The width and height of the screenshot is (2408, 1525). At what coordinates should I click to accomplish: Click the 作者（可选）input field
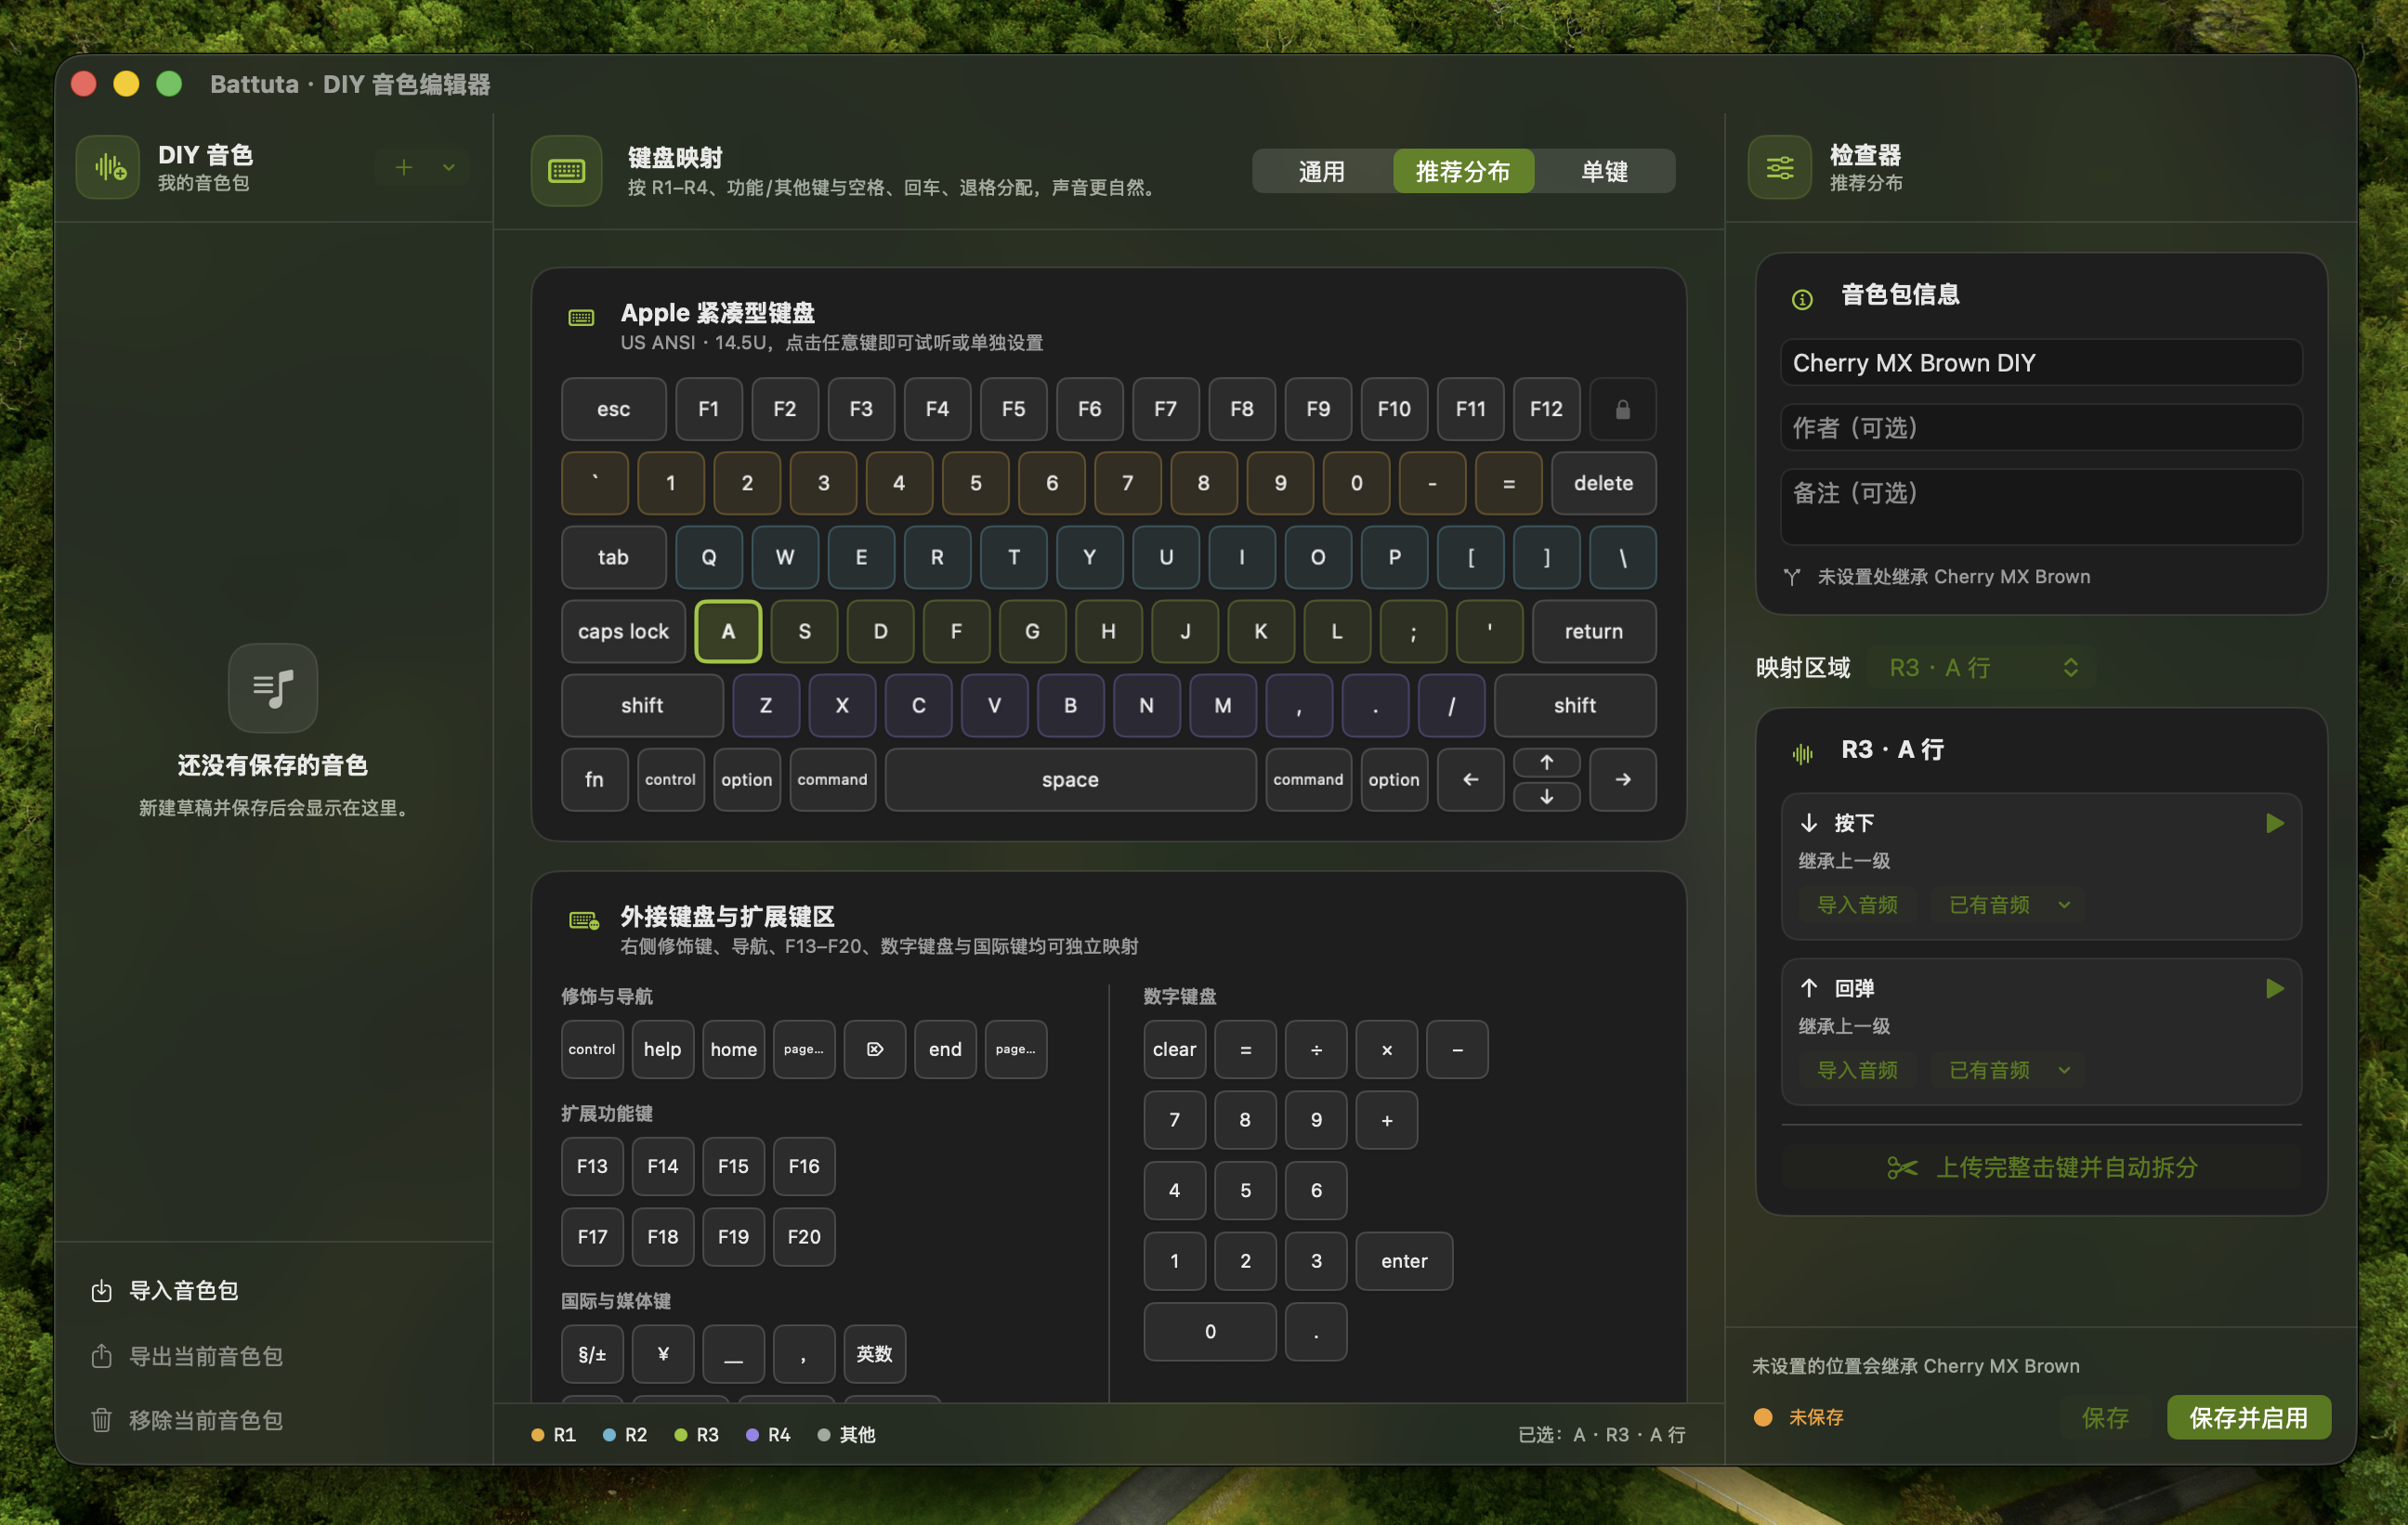coord(2041,427)
